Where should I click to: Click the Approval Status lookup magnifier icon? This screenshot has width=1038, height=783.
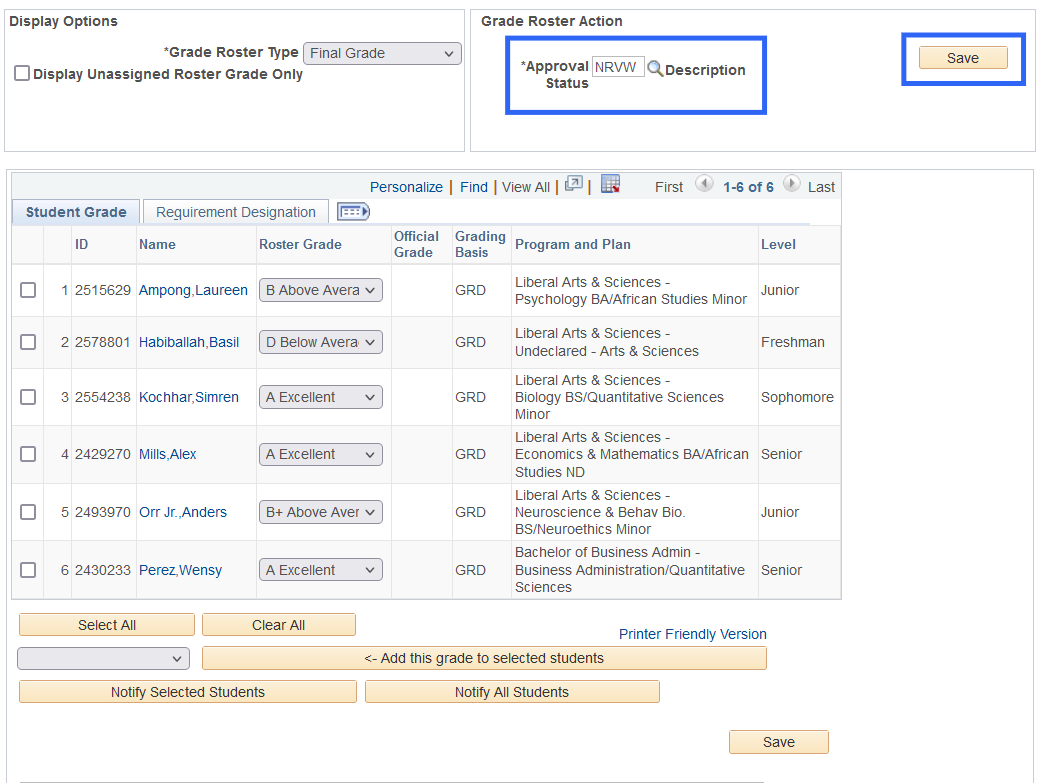[x=655, y=69]
